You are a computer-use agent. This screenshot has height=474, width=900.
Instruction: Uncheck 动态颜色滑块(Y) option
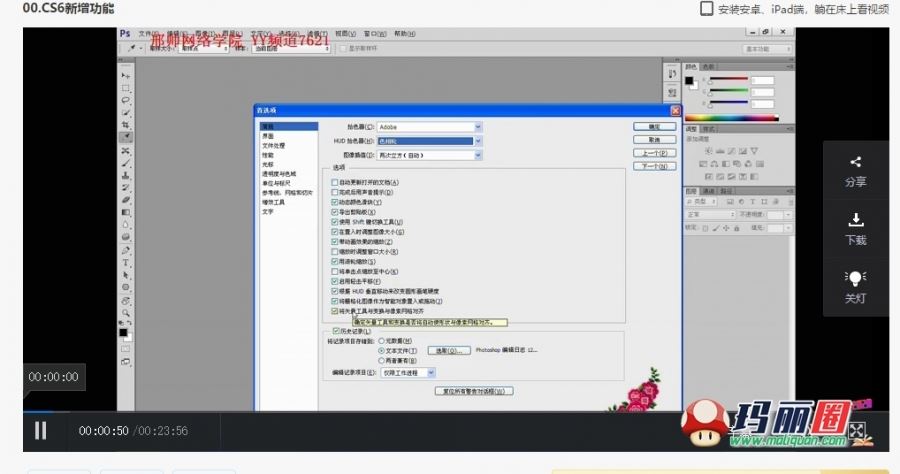point(335,202)
